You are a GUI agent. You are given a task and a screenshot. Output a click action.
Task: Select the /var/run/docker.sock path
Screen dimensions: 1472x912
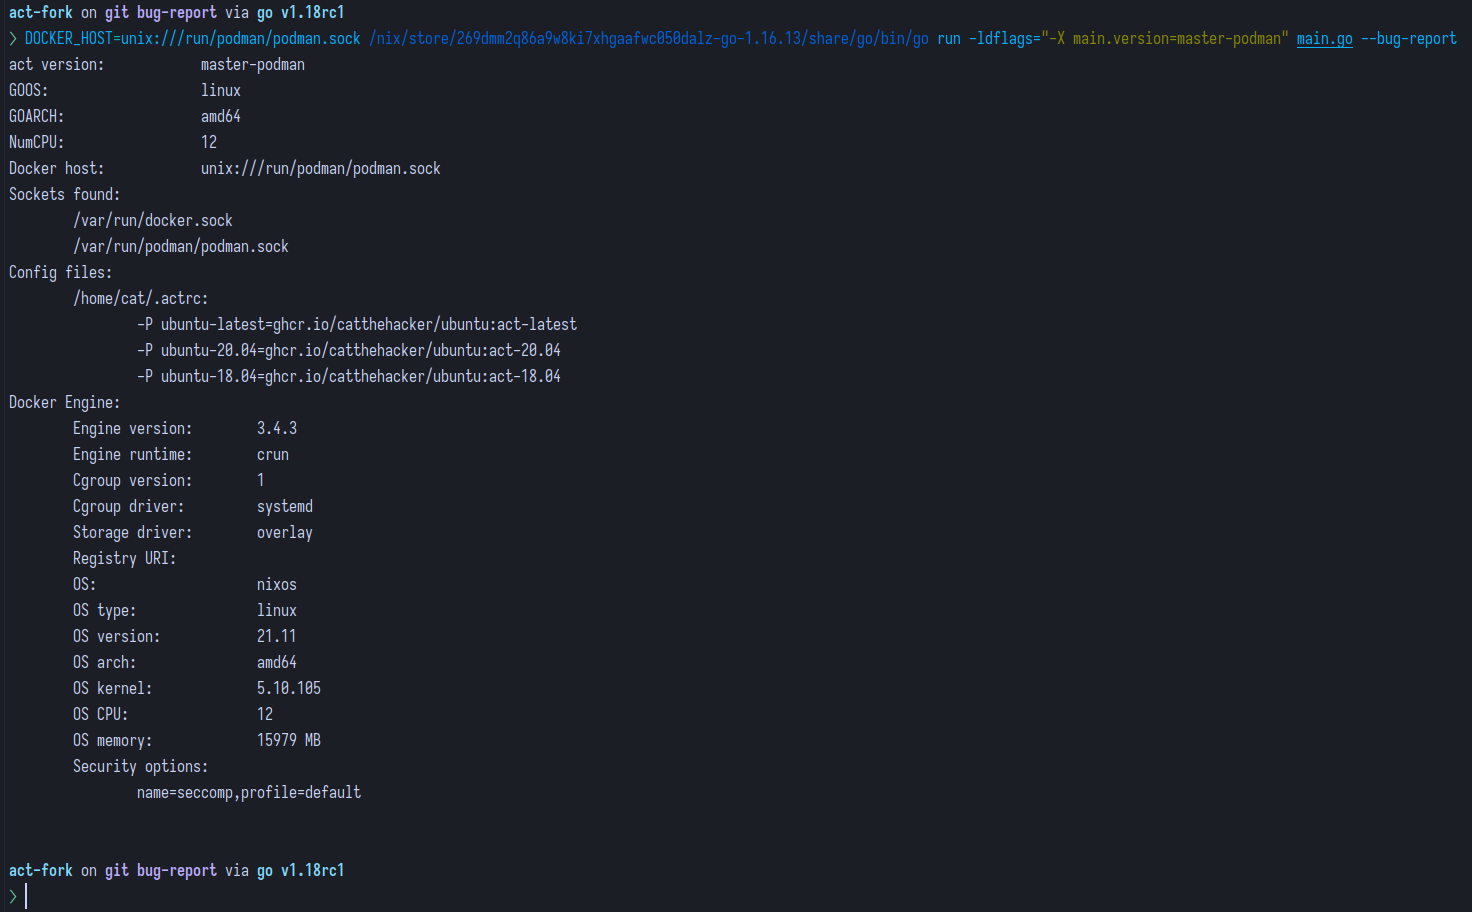(153, 221)
